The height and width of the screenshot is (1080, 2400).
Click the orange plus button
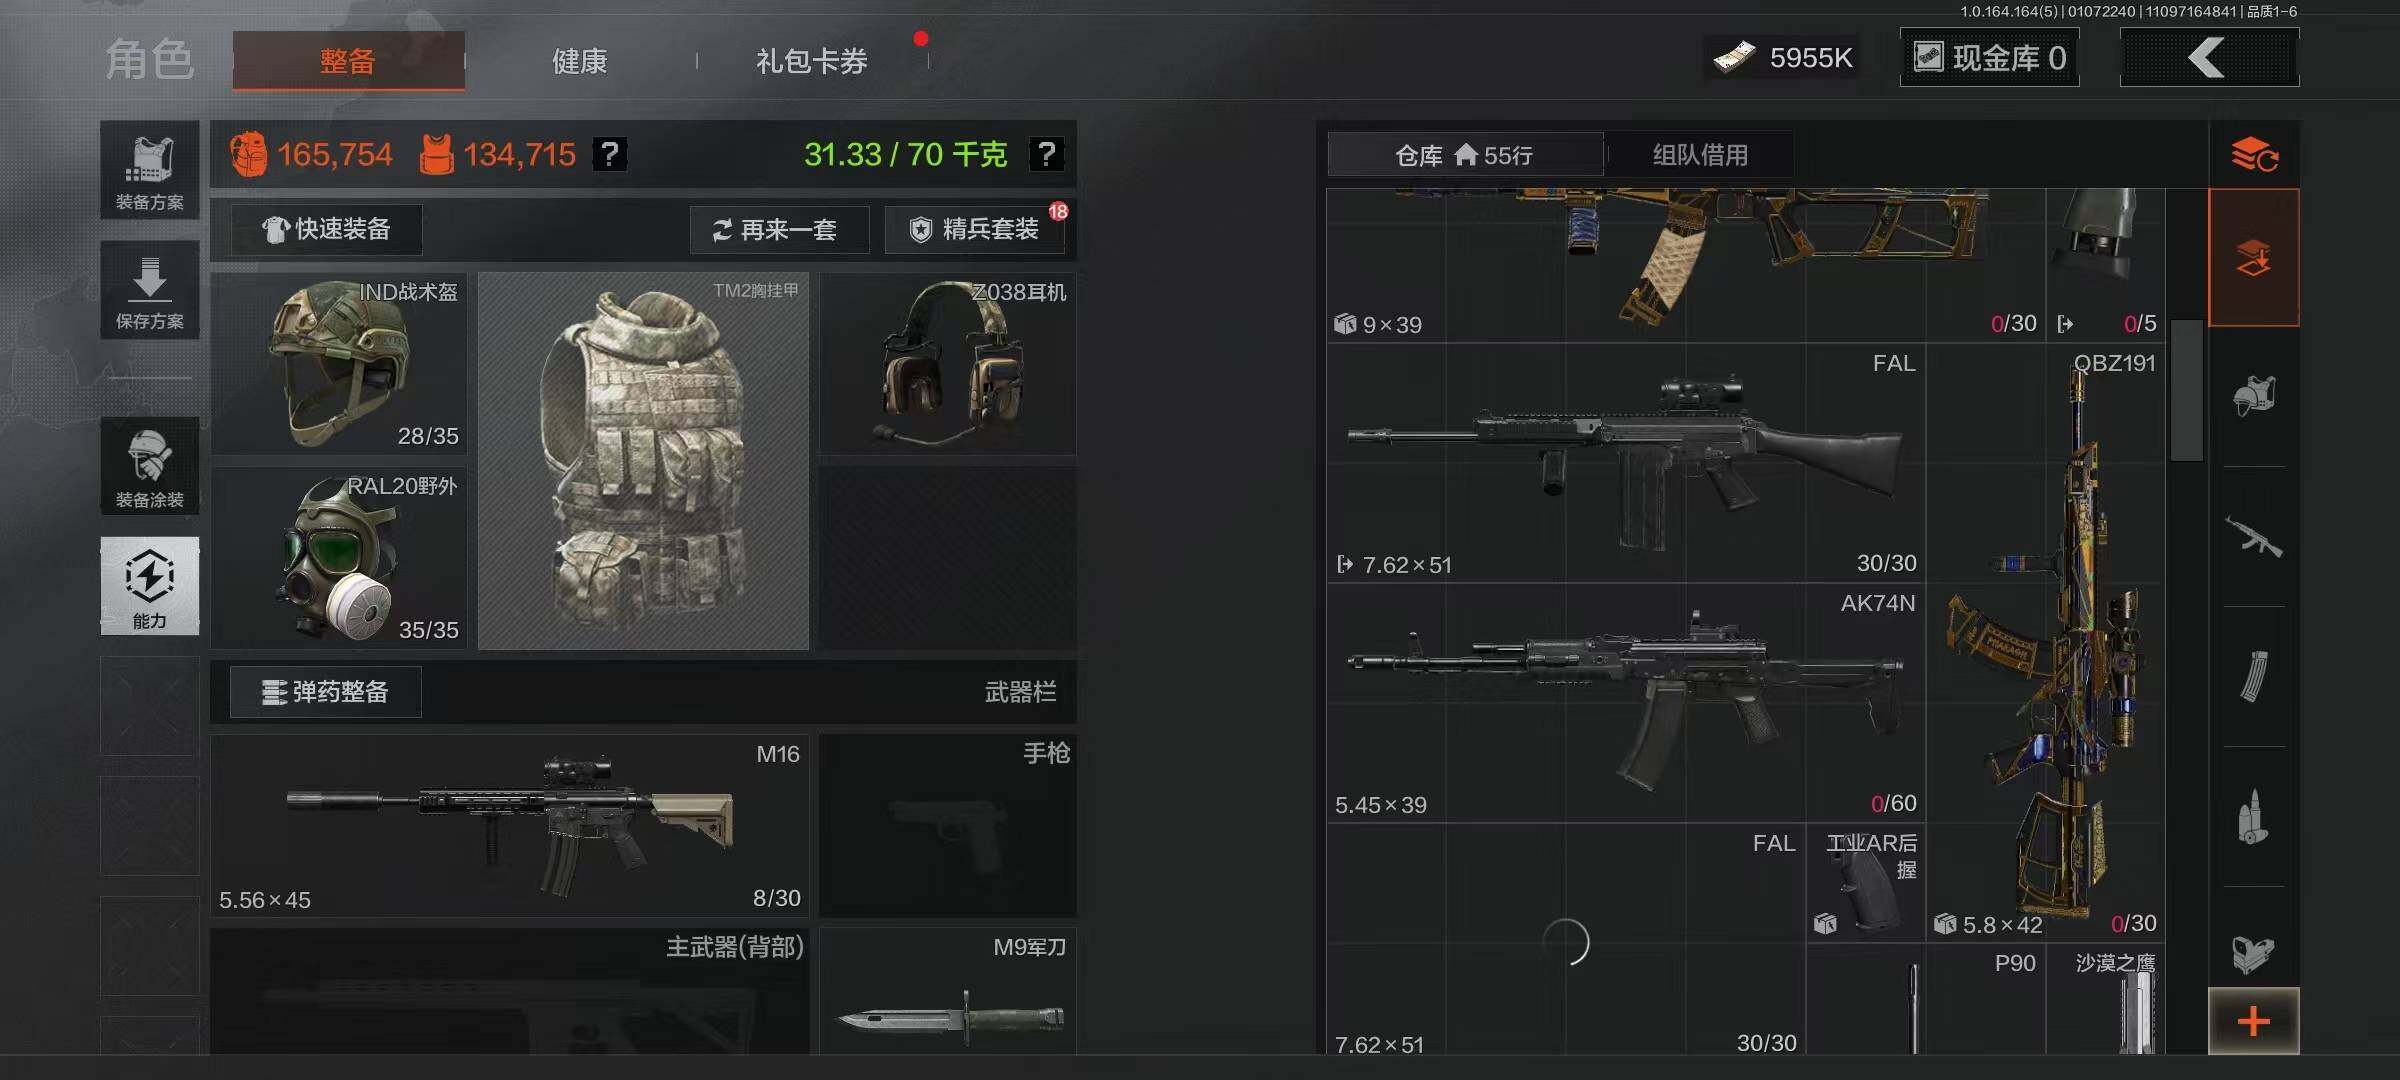[x=2253, y=1021]
